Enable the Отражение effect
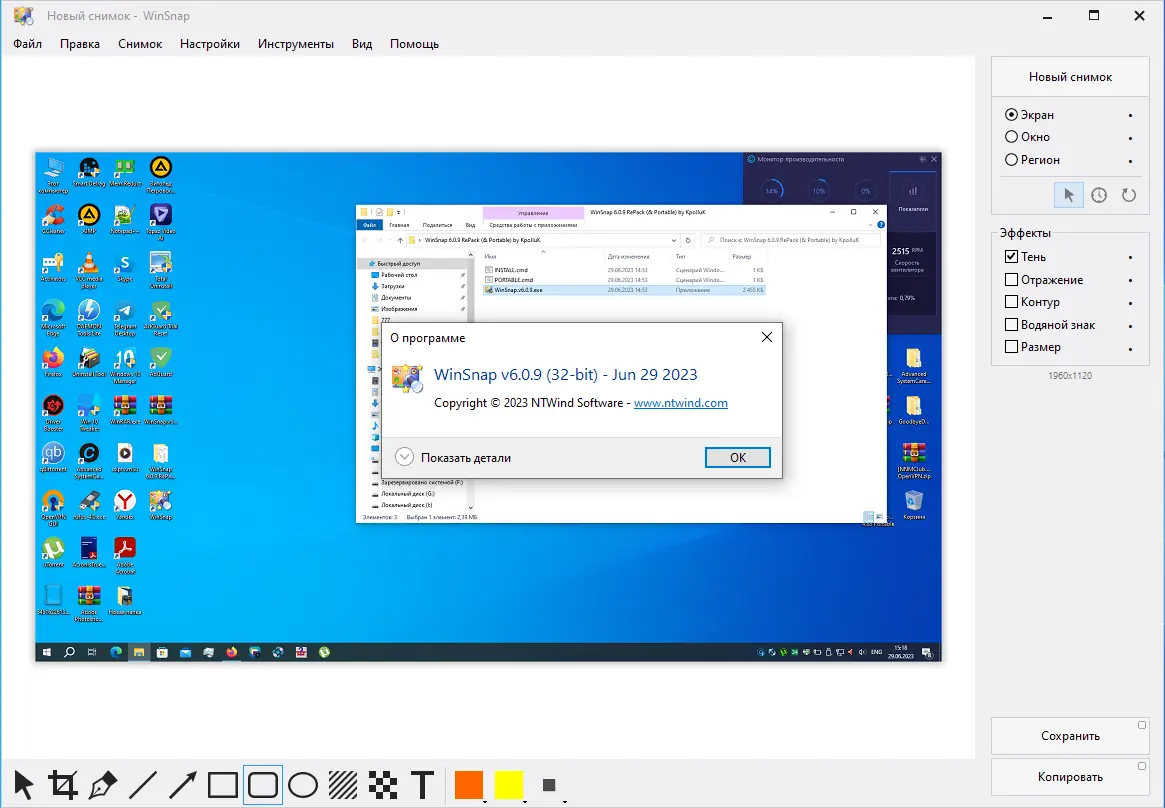 pyautogui.click(x=1014, y=279)
